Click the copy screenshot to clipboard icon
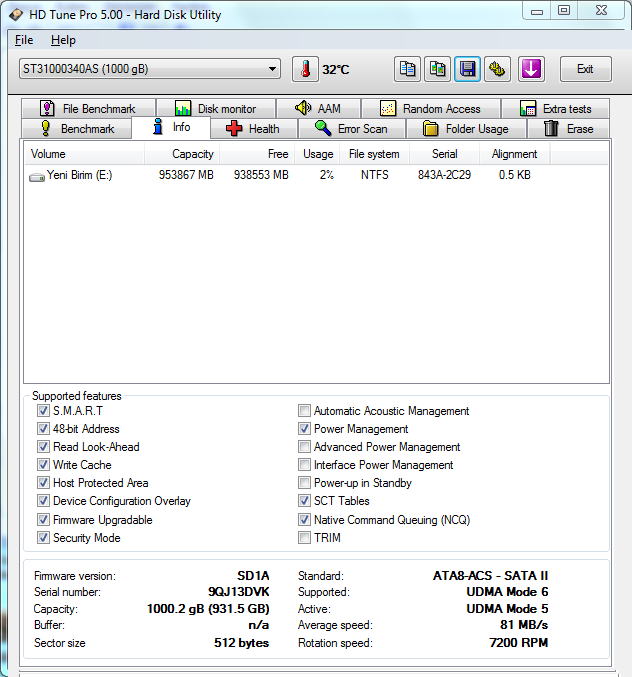 tap(437, 69)
